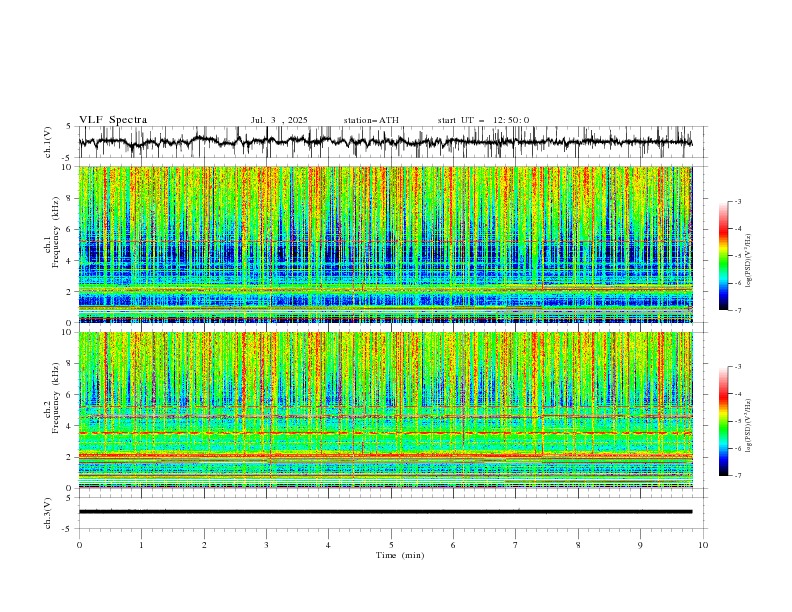The image size is (792, 612).
Task: Select the ch.2 "Frequency (kHz)" axis label
Action: coord(56,397)
